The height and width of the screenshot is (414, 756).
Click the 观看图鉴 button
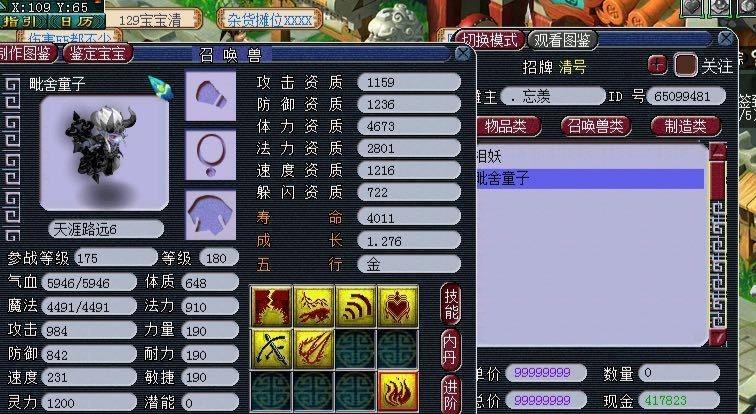point(562,40)
